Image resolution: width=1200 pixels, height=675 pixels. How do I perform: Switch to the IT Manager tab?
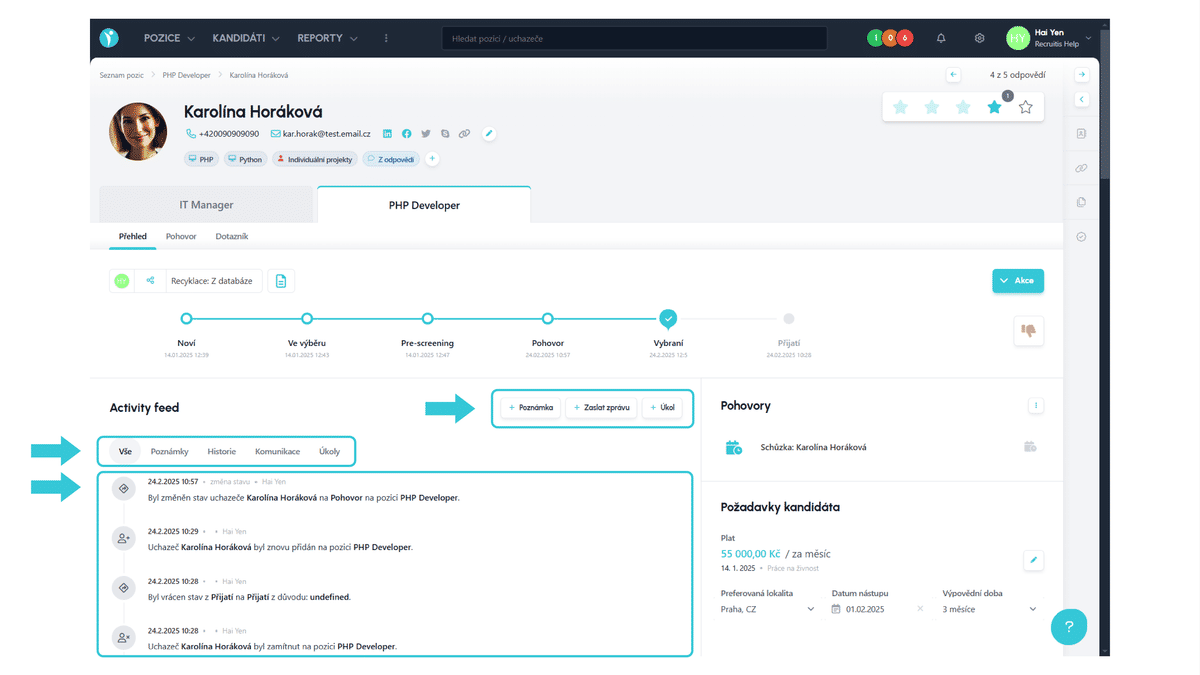(x=207, y=205)
